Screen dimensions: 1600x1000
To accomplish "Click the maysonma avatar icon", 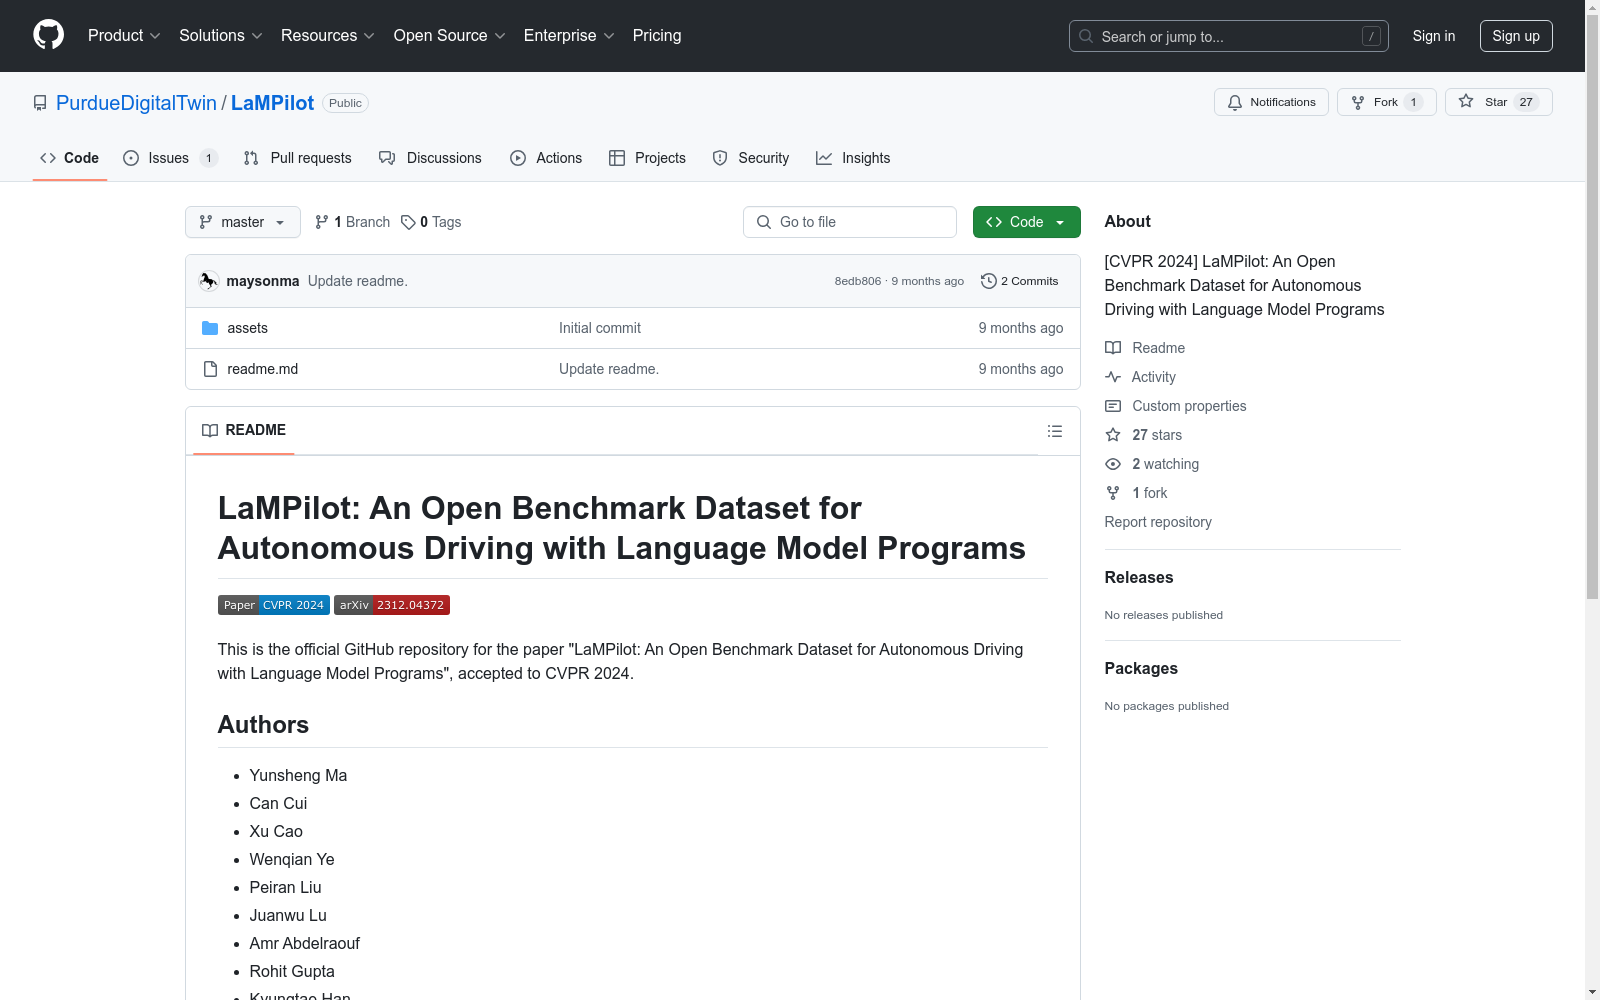I will pos(208,281).
